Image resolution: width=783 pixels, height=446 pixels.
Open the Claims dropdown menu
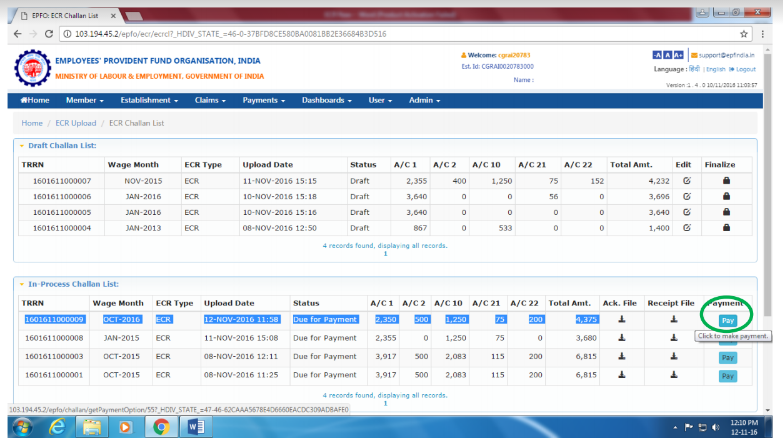(x=210, y=100)
